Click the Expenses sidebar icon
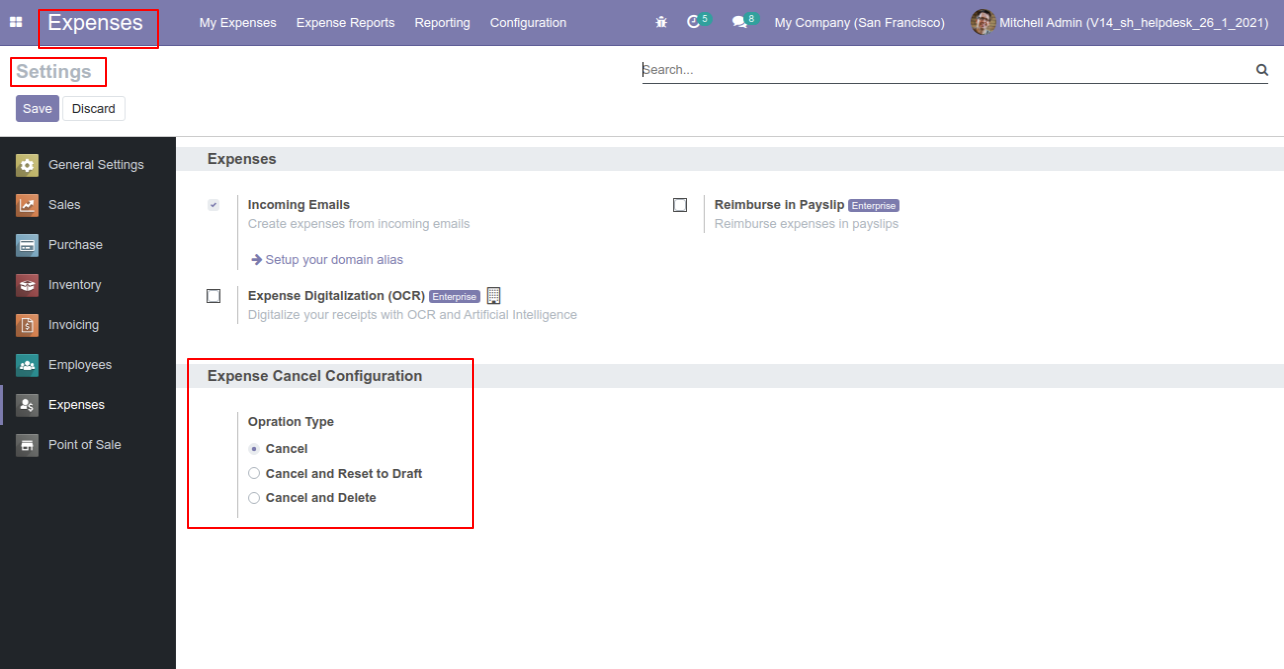The height and width of the screenshot is (669, 1284). (x=27, y=405)
